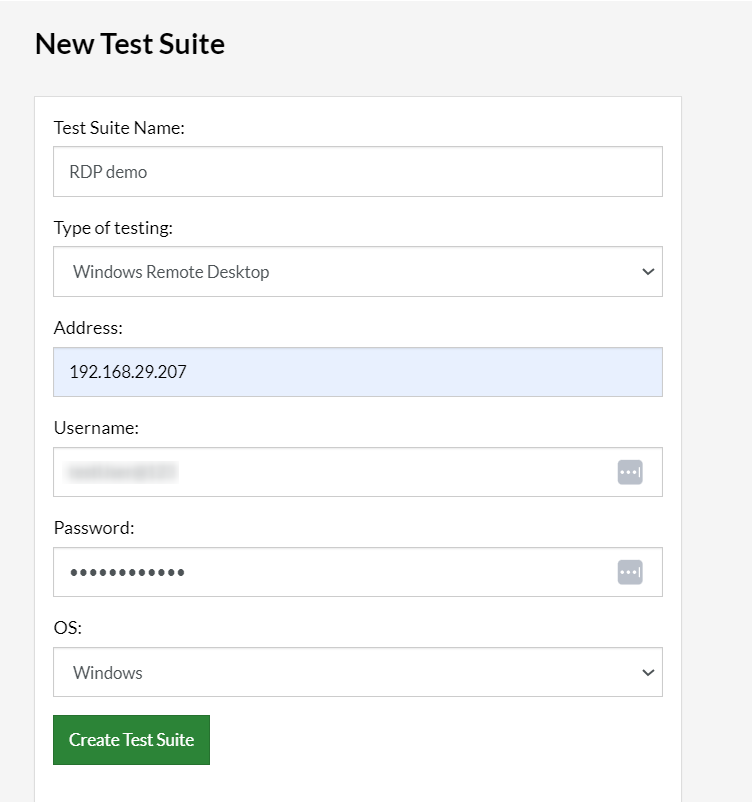This screenshot has height=802, width=752.
Task: Click the "Password:" label
Action: click(x=94, y=528)
